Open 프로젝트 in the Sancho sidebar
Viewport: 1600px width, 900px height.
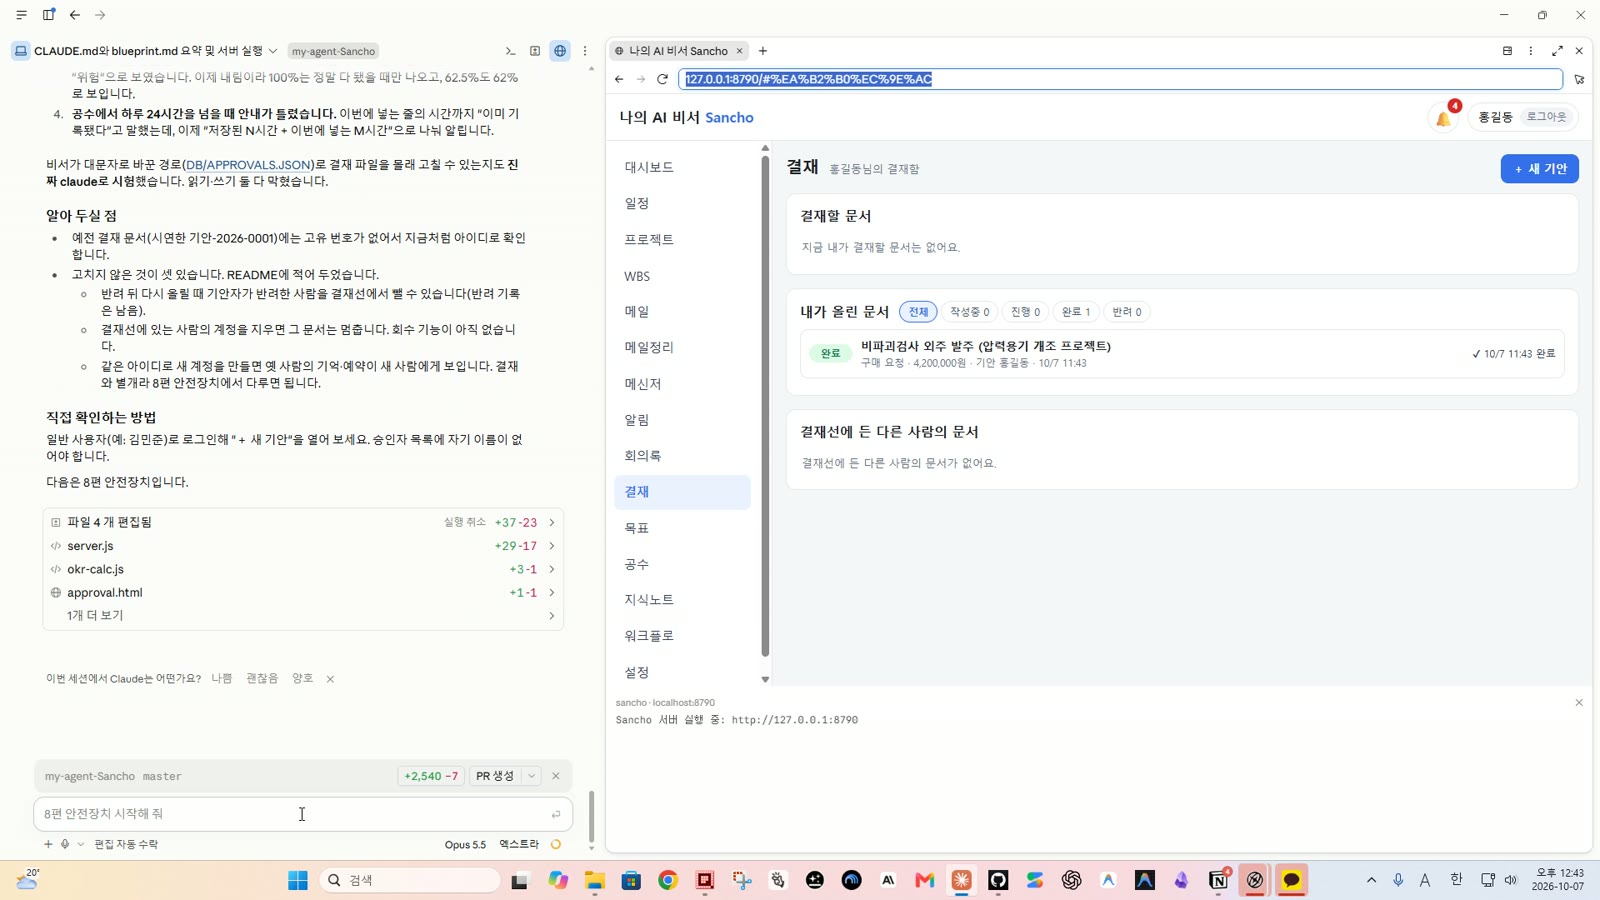[x=682, y=239]
